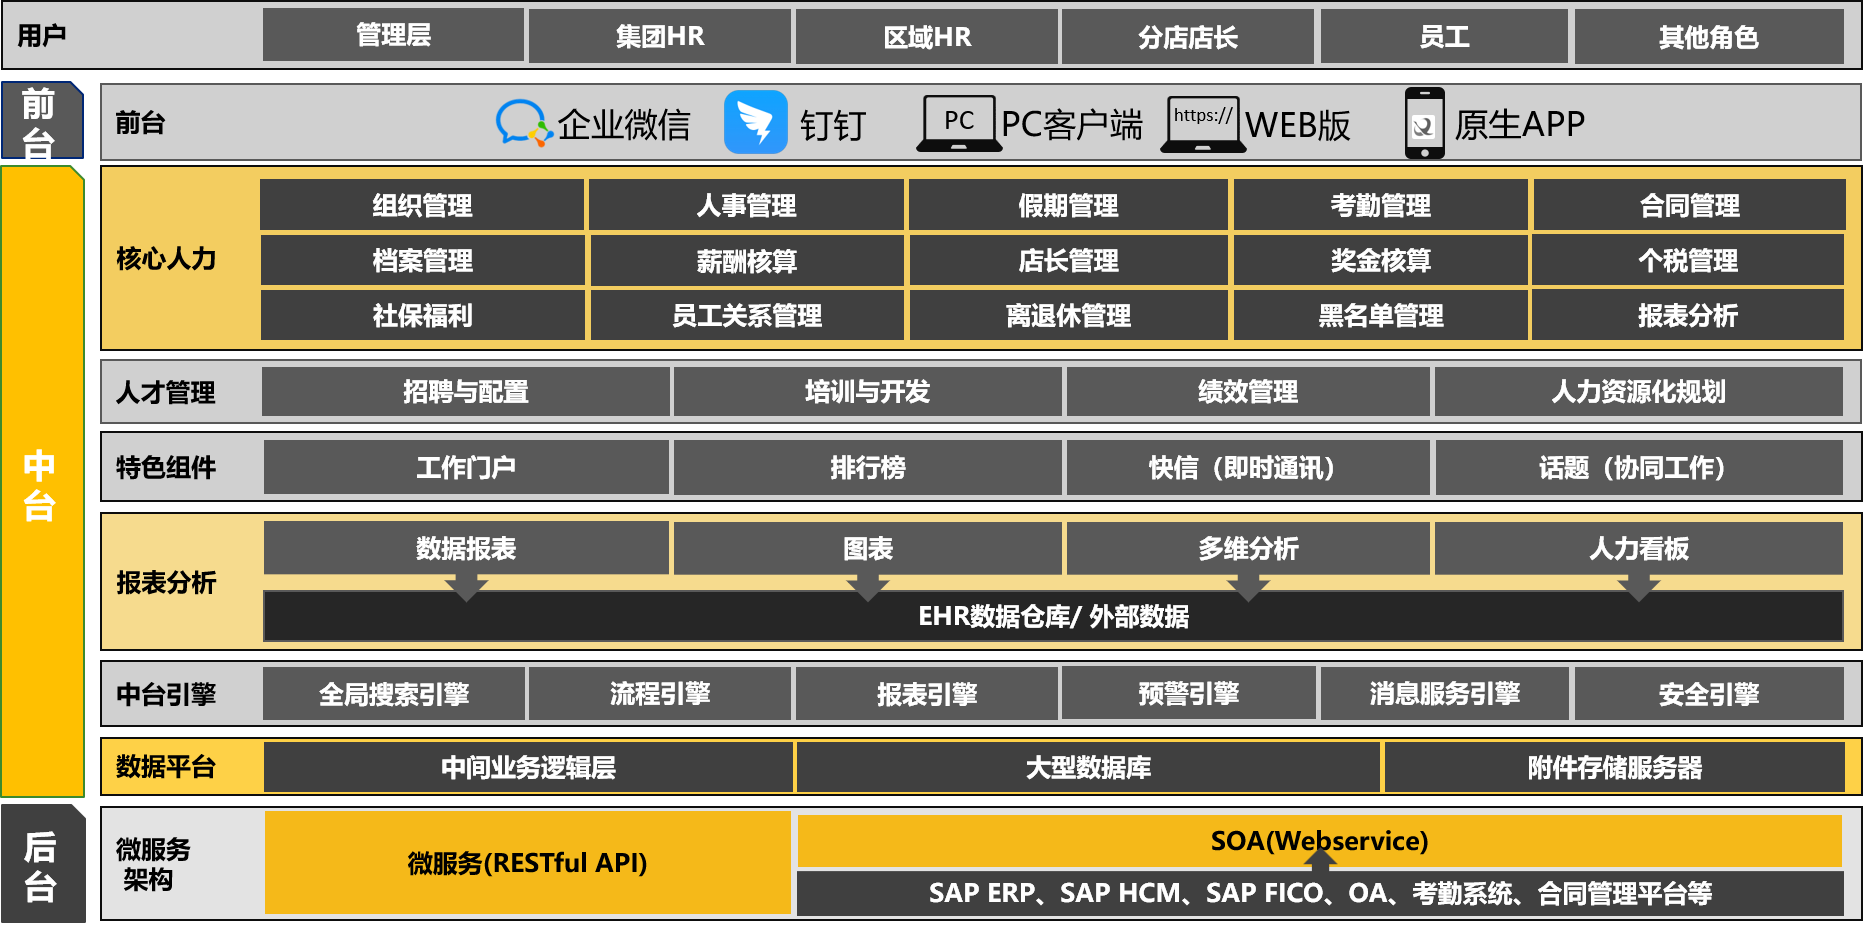1863x927 pixels.
Task: Click the 组织管理 module
Action: [422, 205]
